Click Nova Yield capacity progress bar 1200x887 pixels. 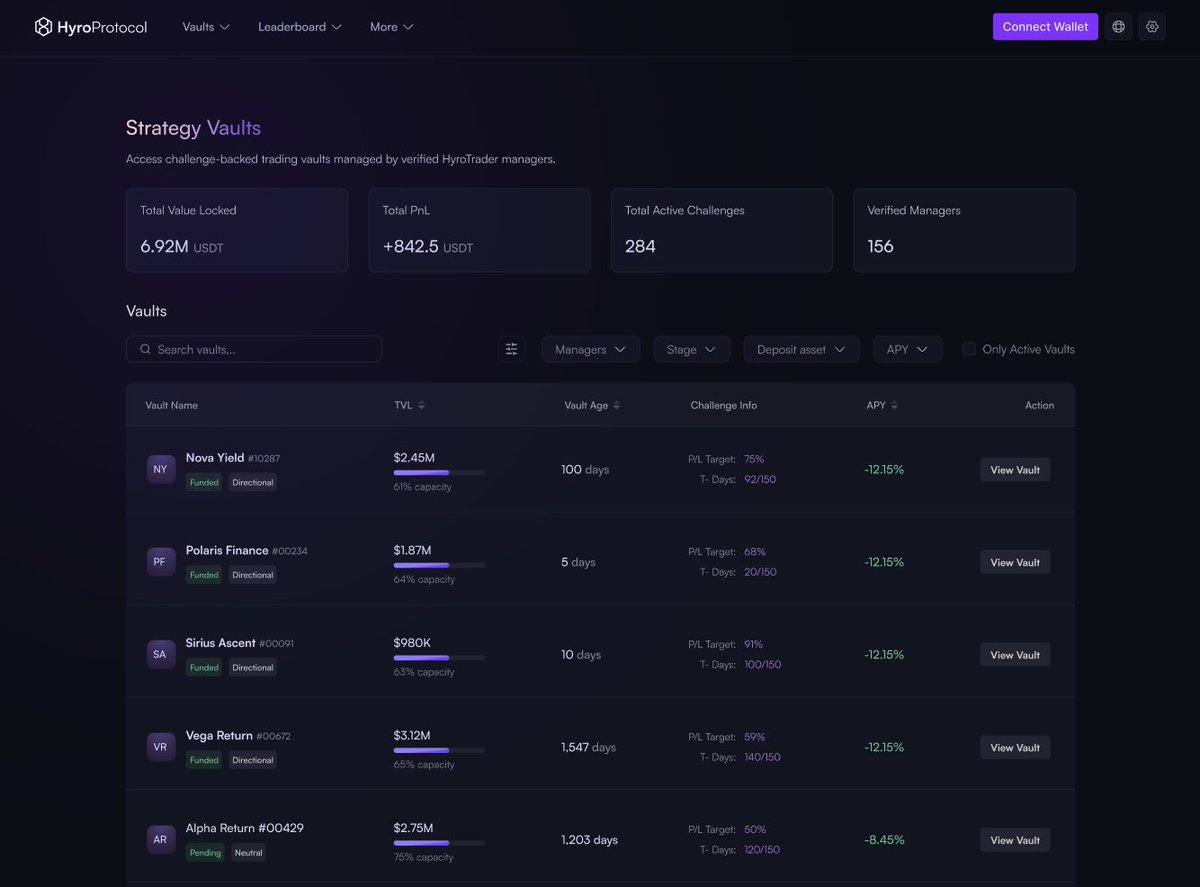click(439, 472)
